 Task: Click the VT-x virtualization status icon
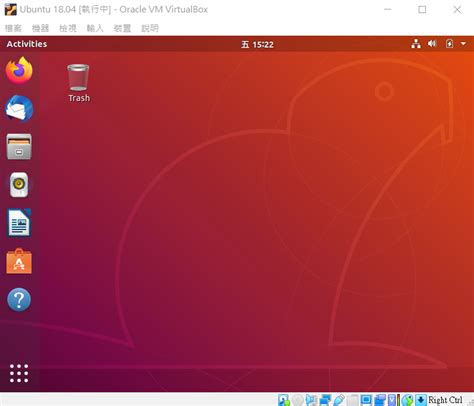(x=393, y=400)
